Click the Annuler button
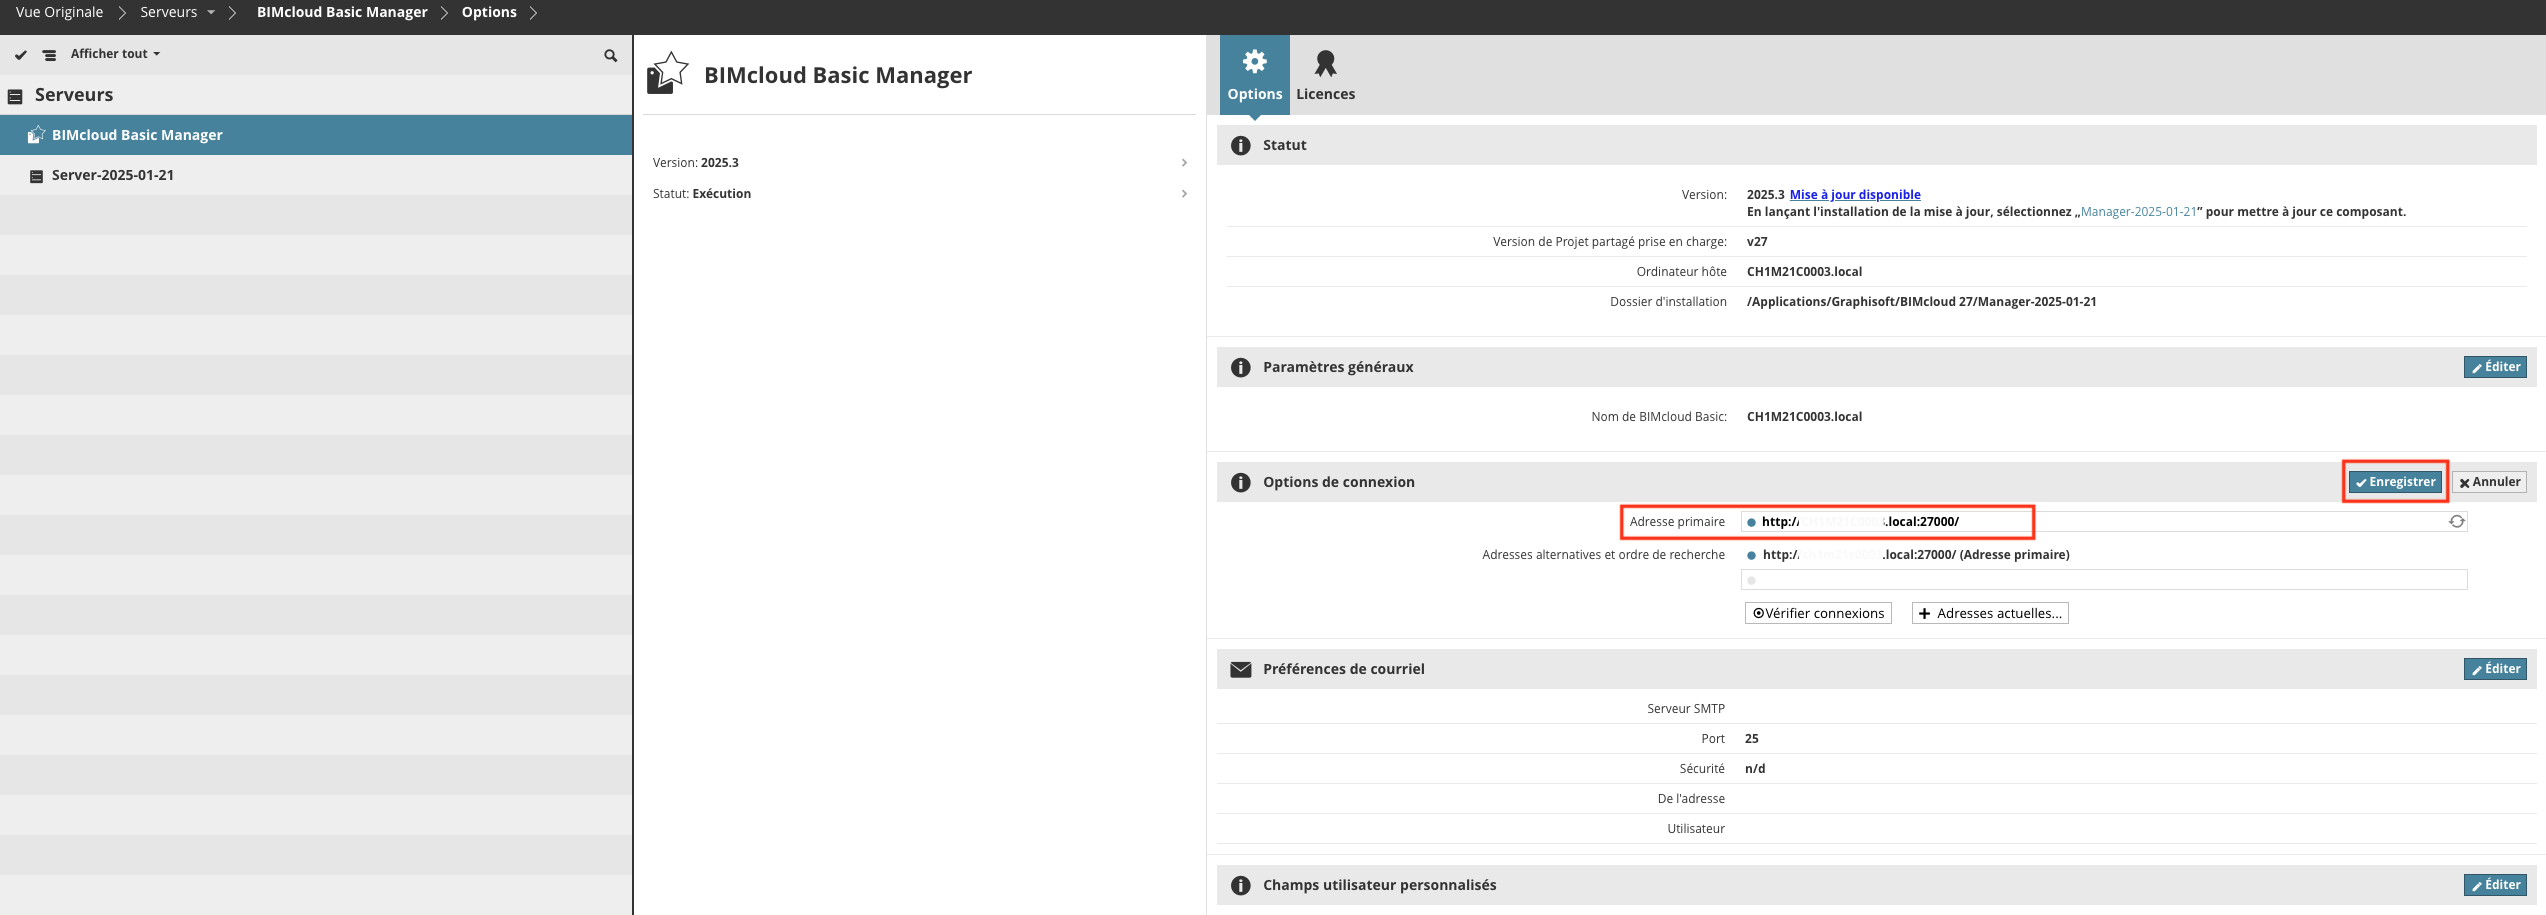The image size is (2546, 915). 2489,482
